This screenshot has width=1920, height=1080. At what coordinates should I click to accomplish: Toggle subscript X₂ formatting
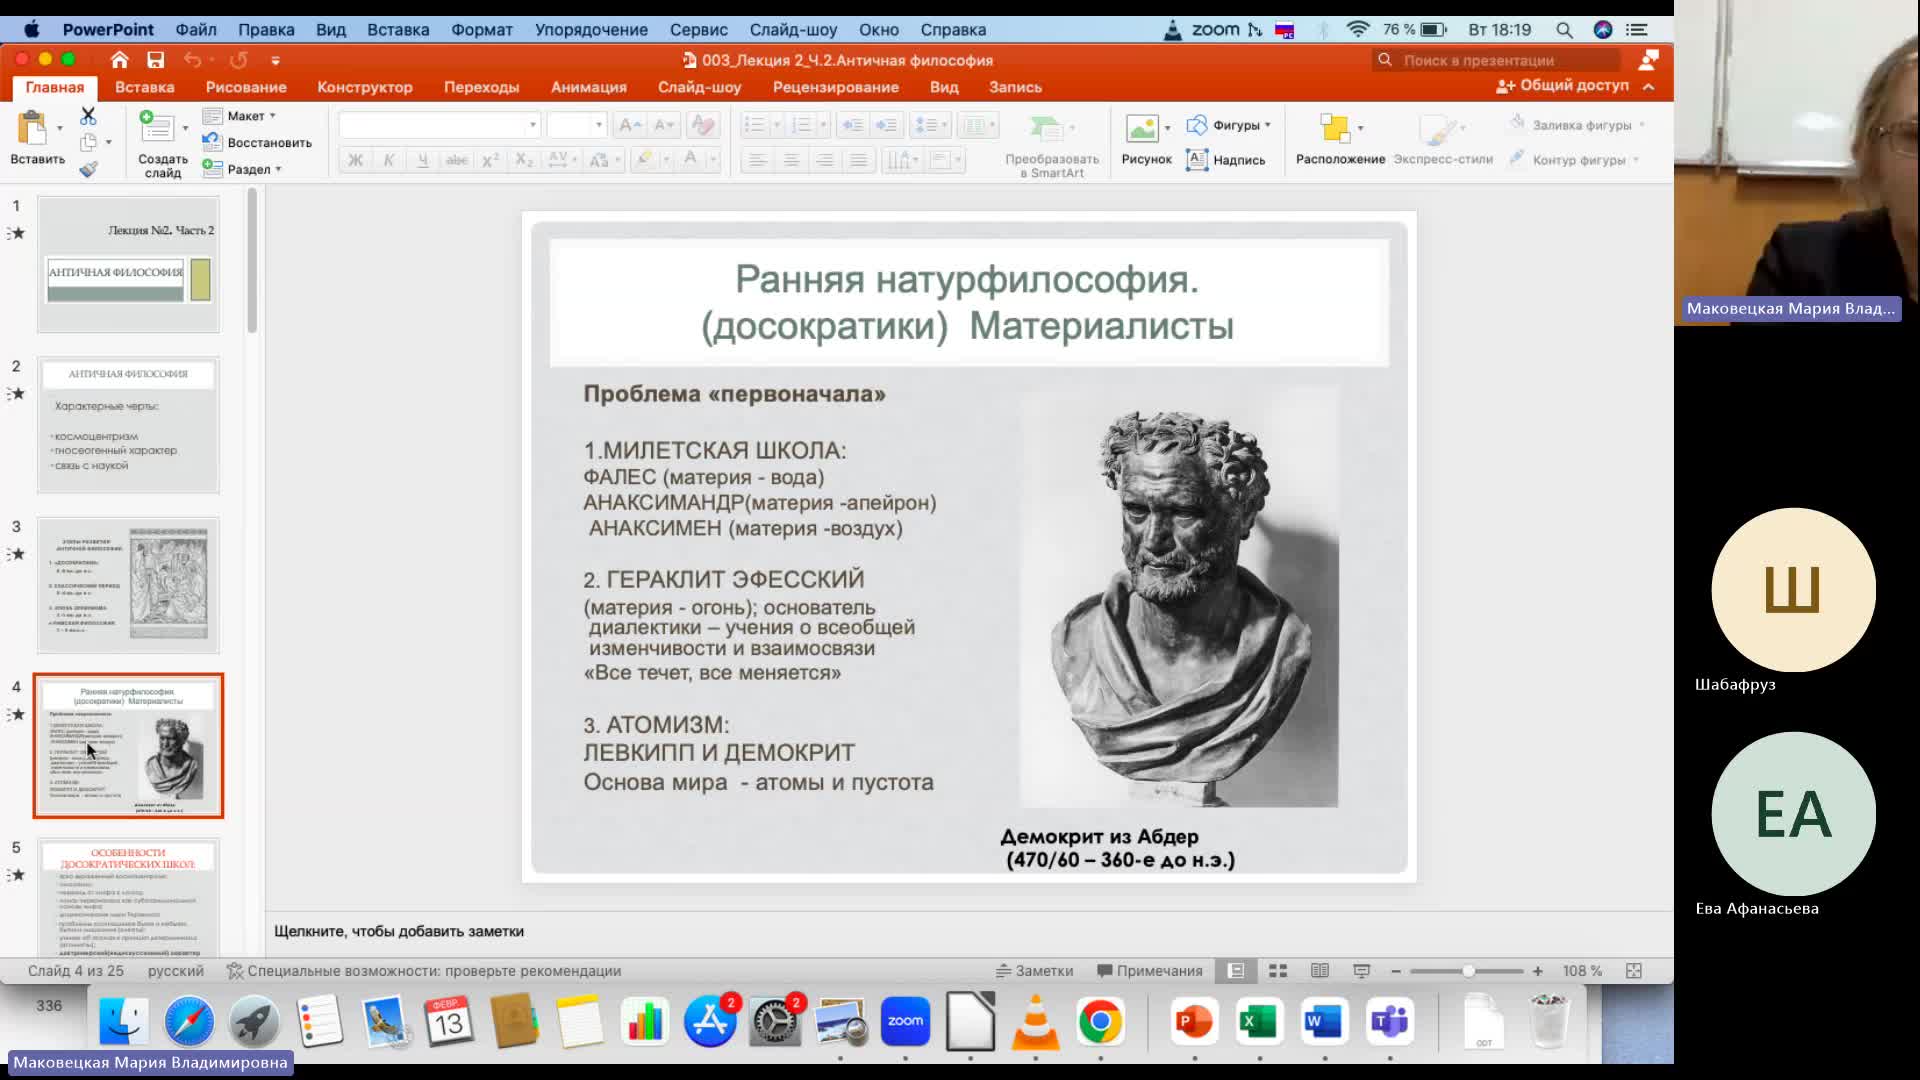click(x=524, y=160)
